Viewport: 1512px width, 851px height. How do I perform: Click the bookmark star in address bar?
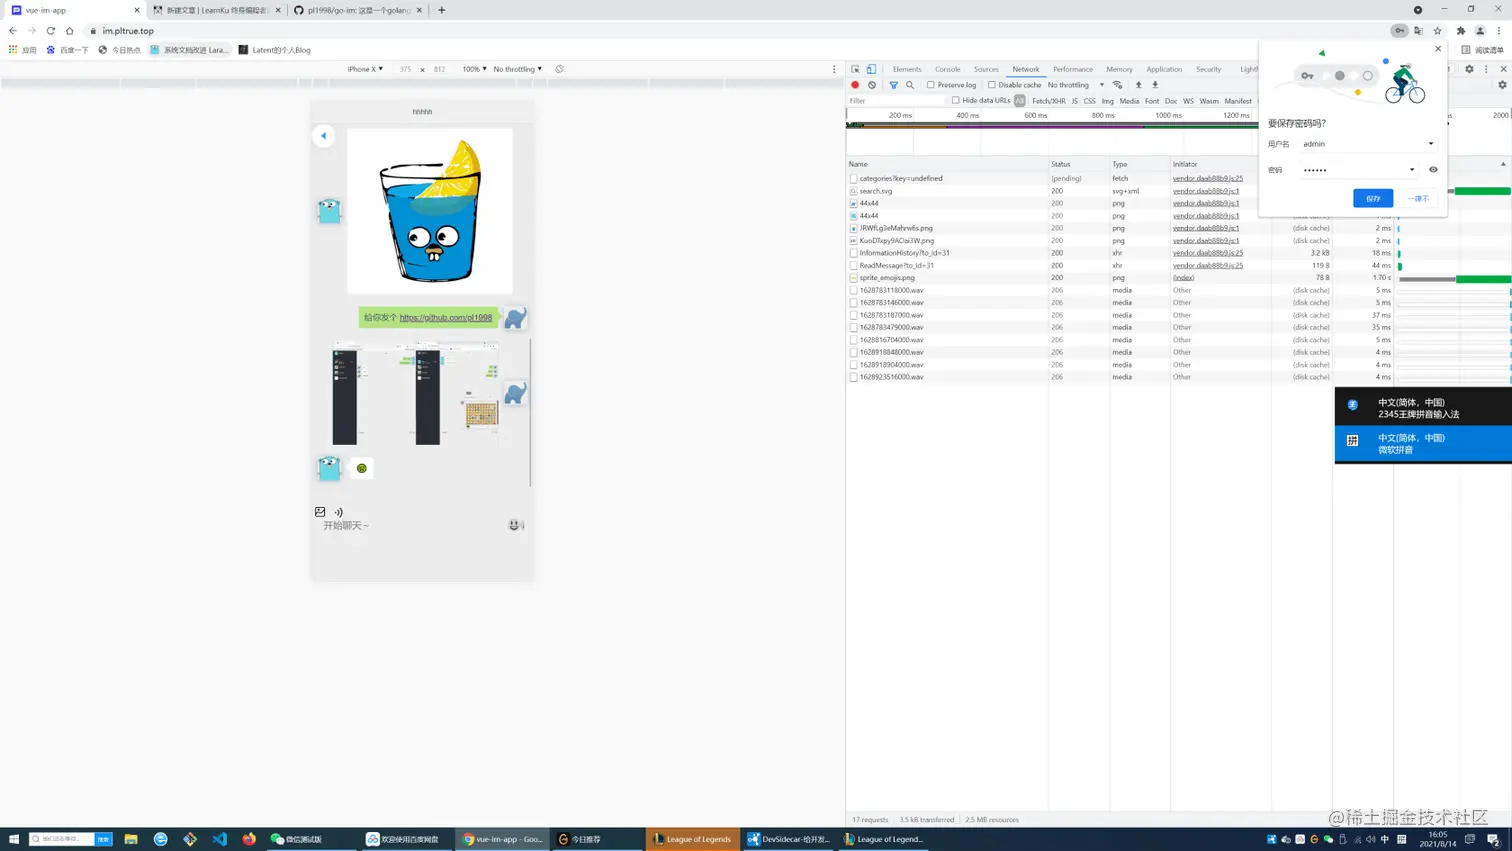1437,31
